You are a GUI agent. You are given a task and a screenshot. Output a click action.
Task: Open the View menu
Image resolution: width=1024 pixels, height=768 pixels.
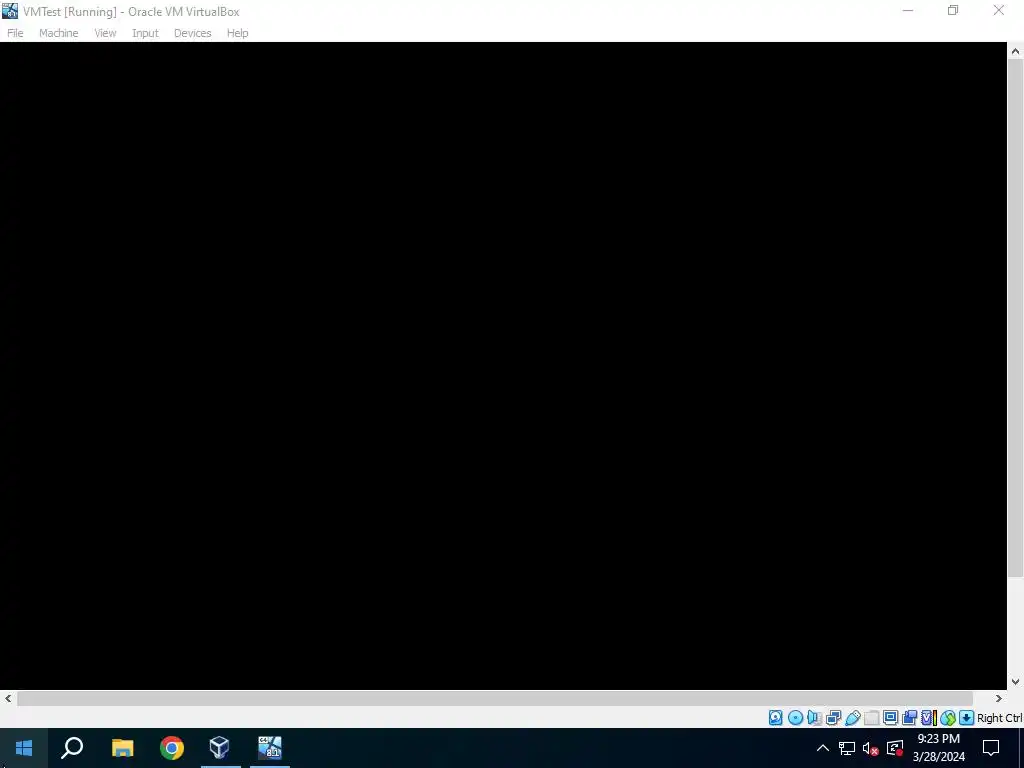pyautogui.click(x=105, y=33)
